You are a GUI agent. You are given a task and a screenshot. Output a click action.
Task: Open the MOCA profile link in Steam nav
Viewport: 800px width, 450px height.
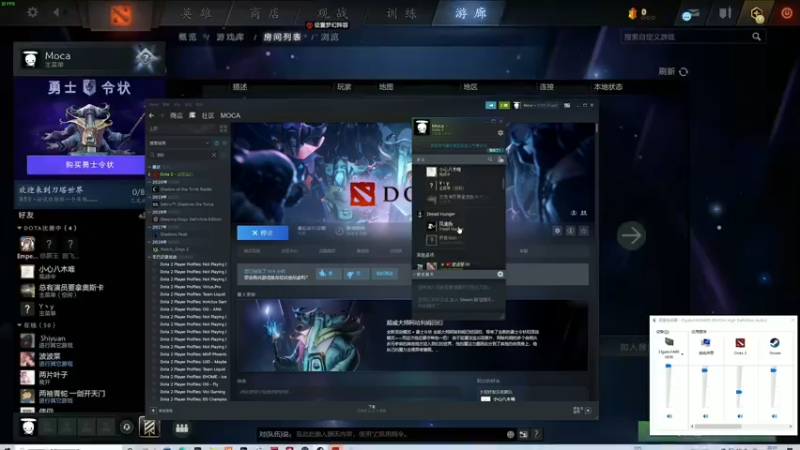click(x=230, y=116)
